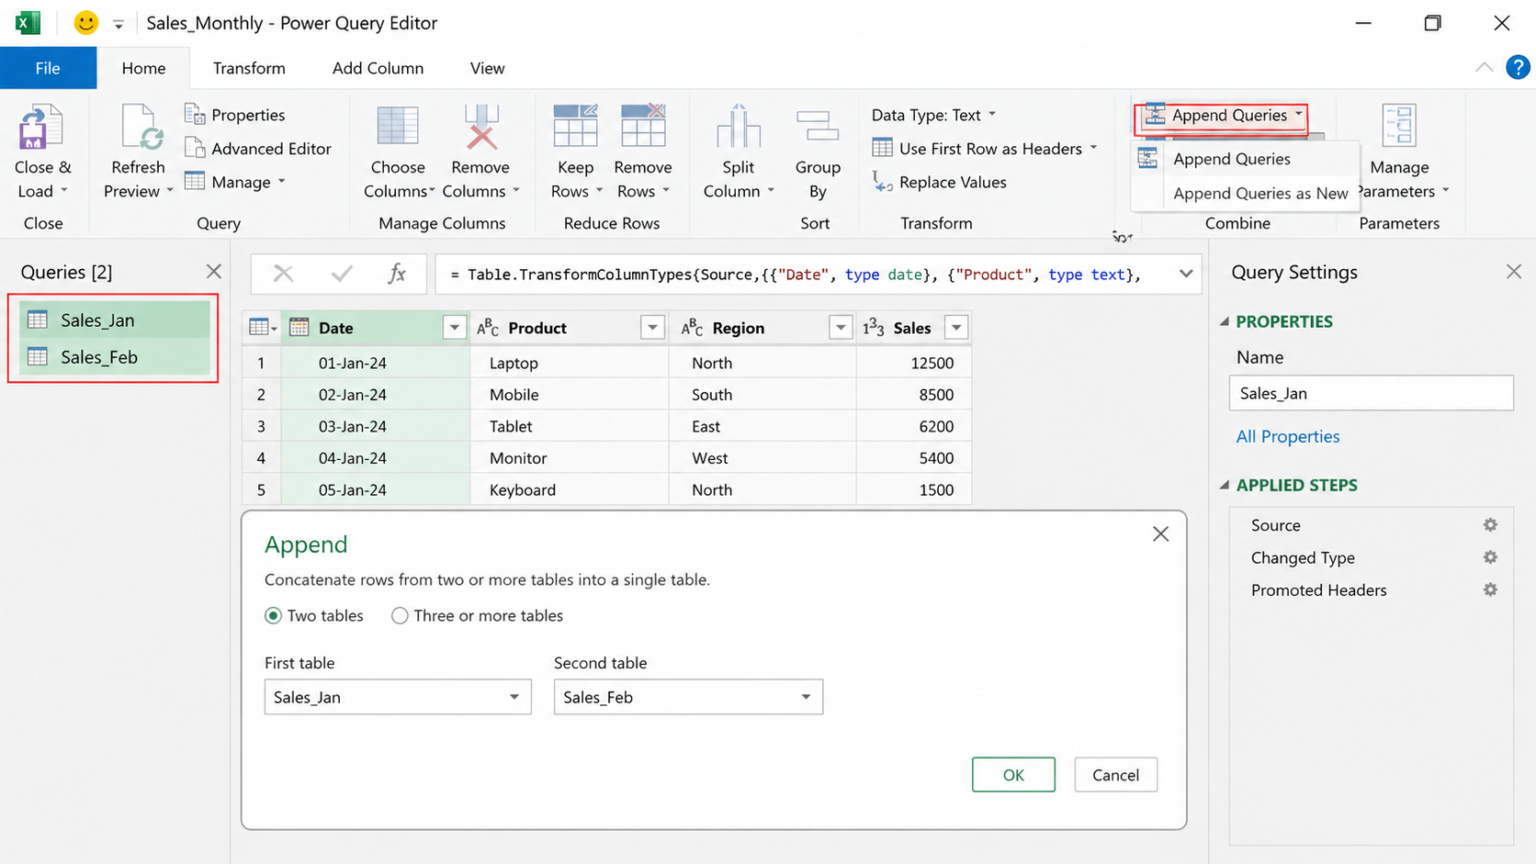Screen dimensions: 1536x864
Task: Click the Region column type icon
Action: [x=692, y=327]
